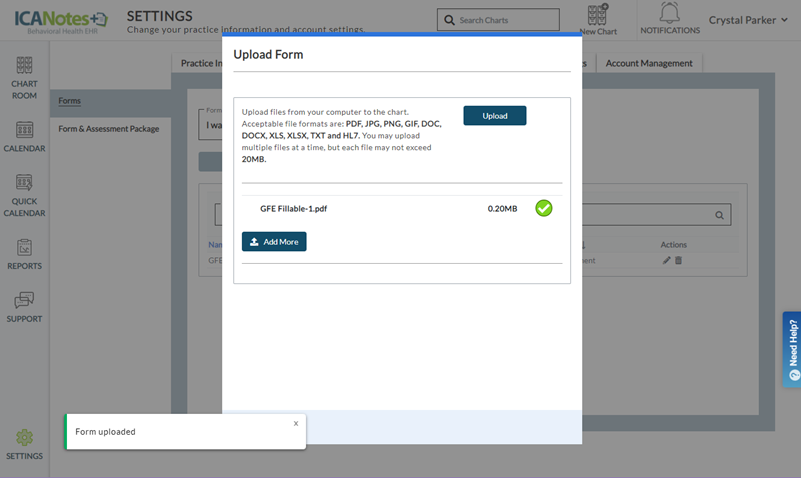Click the Form uploaded message text

[105, 432]
